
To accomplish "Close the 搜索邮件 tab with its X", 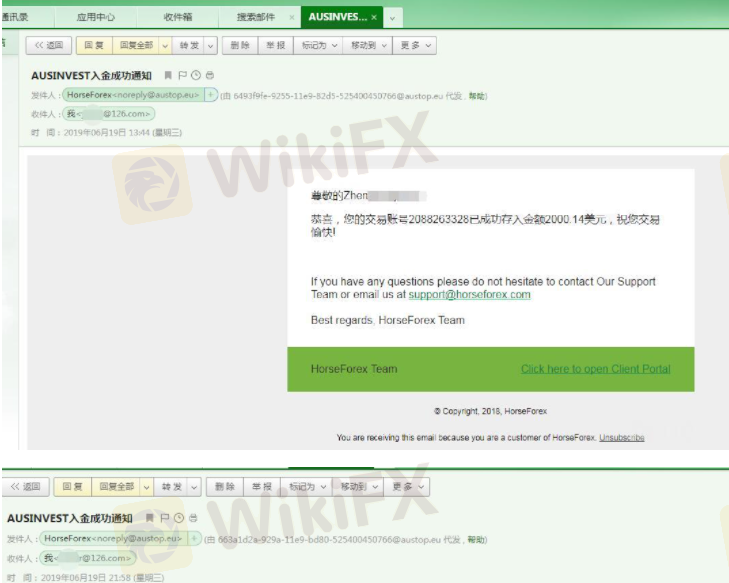I will (x=291, y=17).
